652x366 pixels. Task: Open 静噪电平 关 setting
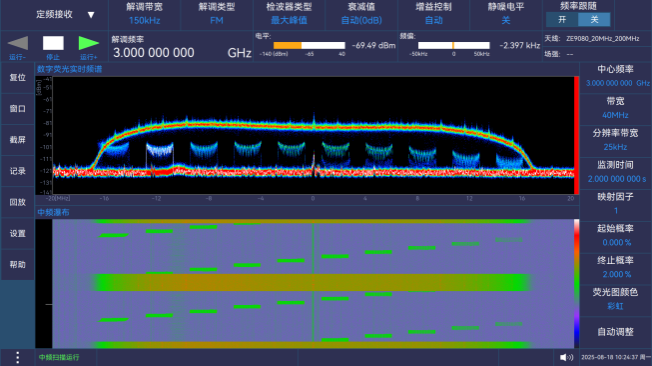[506, 14]
